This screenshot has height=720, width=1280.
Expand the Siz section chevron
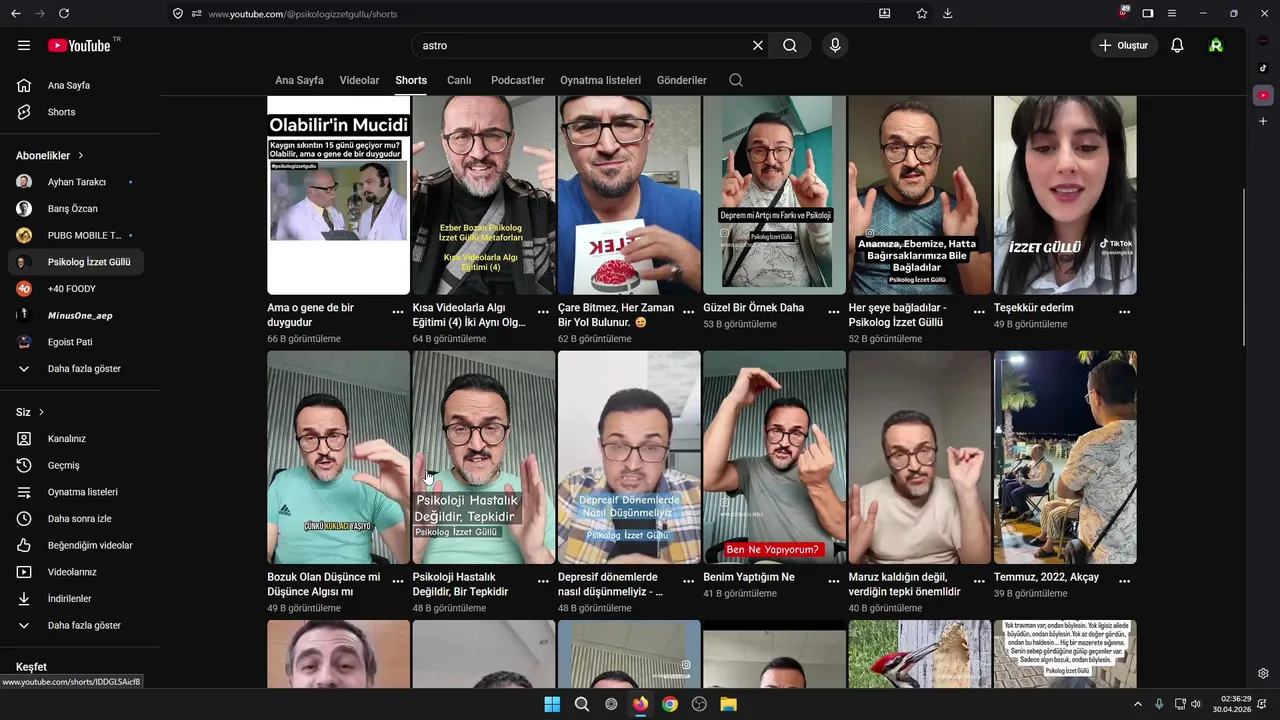pos(41,412)
